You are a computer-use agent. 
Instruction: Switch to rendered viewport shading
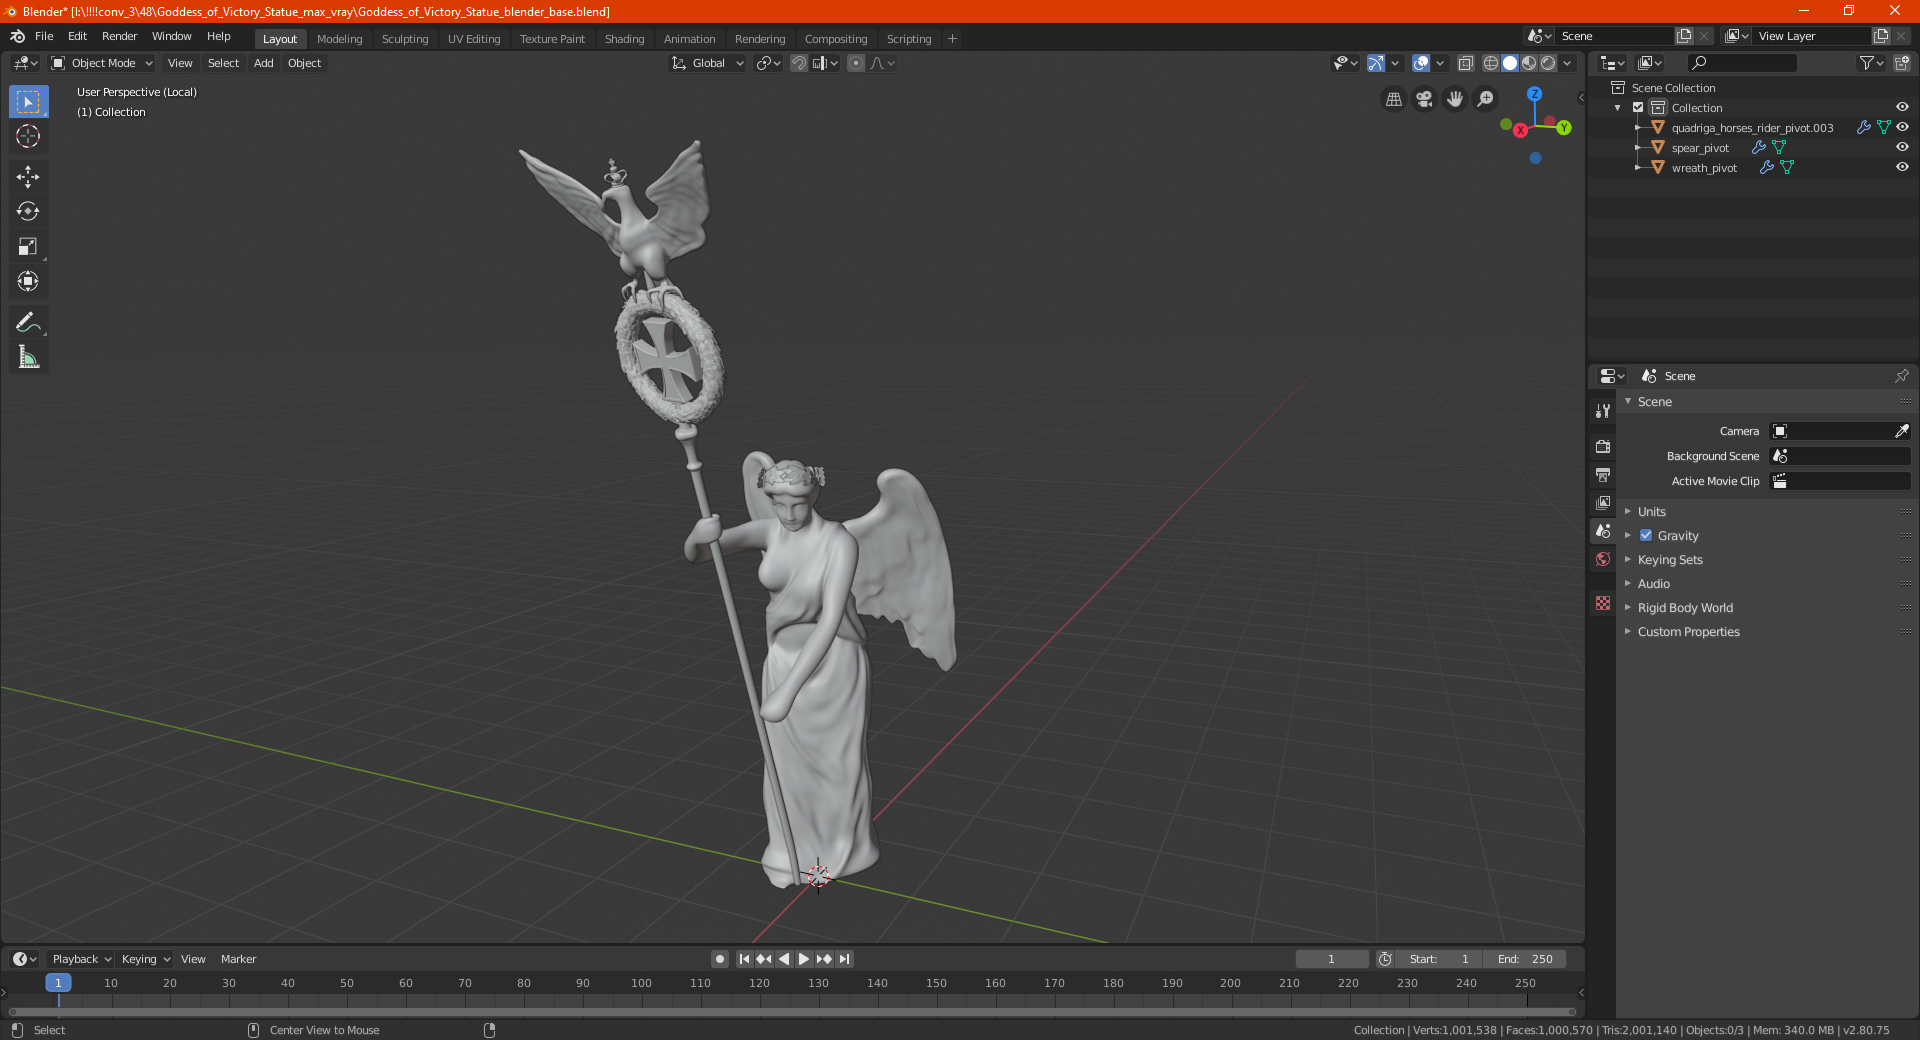pyautogui.click(x=1548, y=63)
